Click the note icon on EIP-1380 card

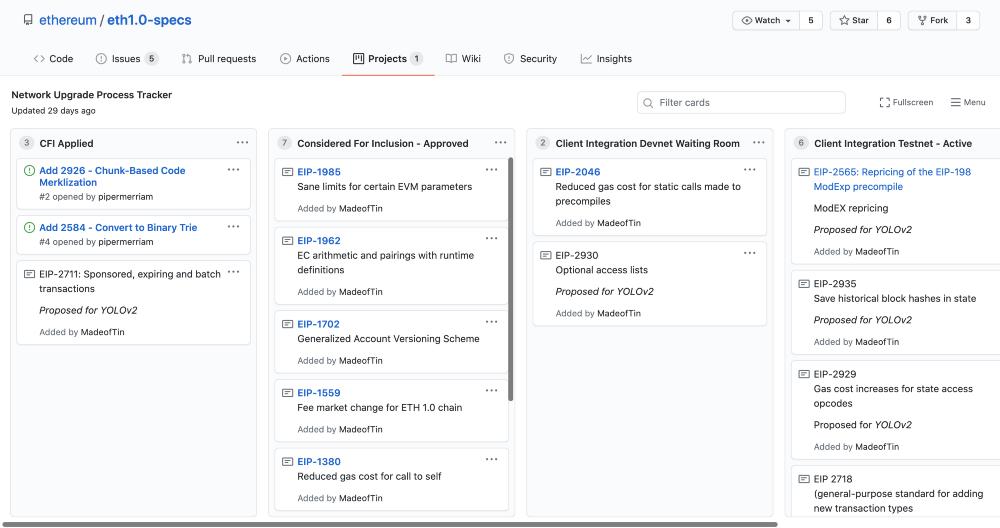(x=288, y=462)
